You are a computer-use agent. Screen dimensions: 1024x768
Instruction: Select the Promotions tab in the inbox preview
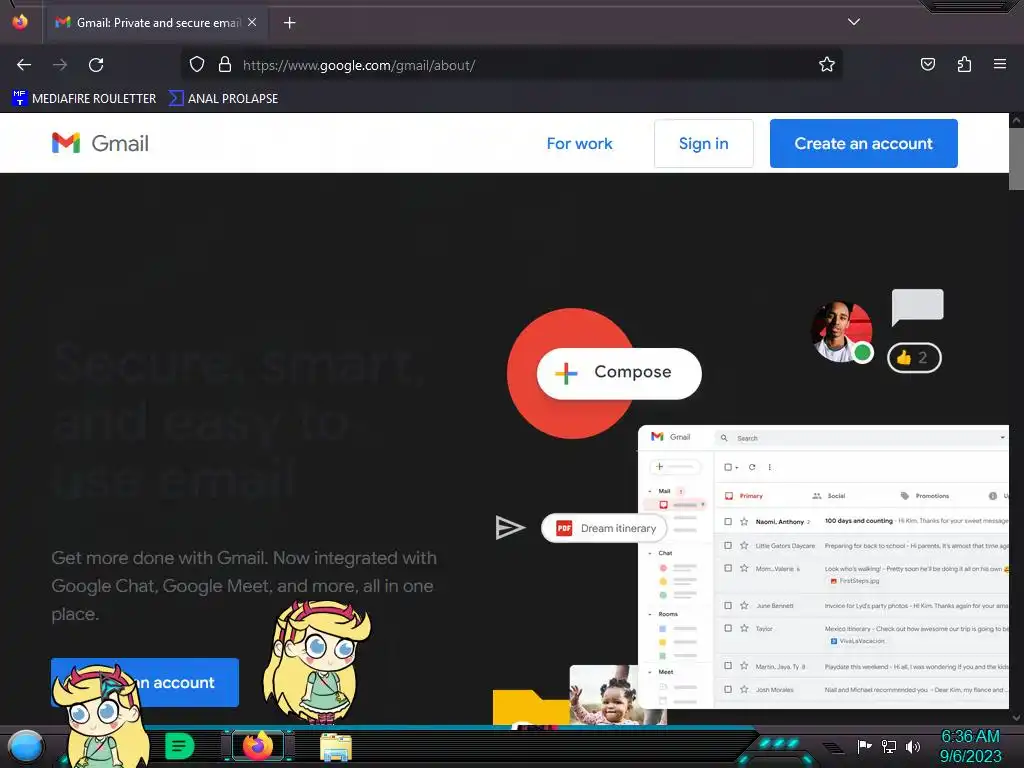(x=925, y=496)
